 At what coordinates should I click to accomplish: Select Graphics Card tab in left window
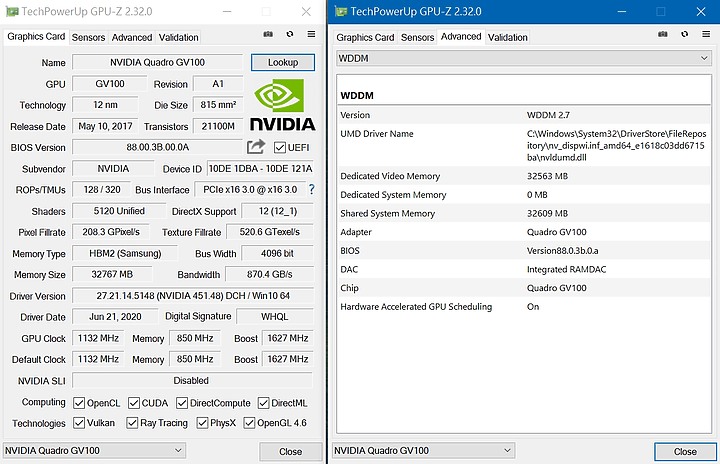click(x=36, y=37)
